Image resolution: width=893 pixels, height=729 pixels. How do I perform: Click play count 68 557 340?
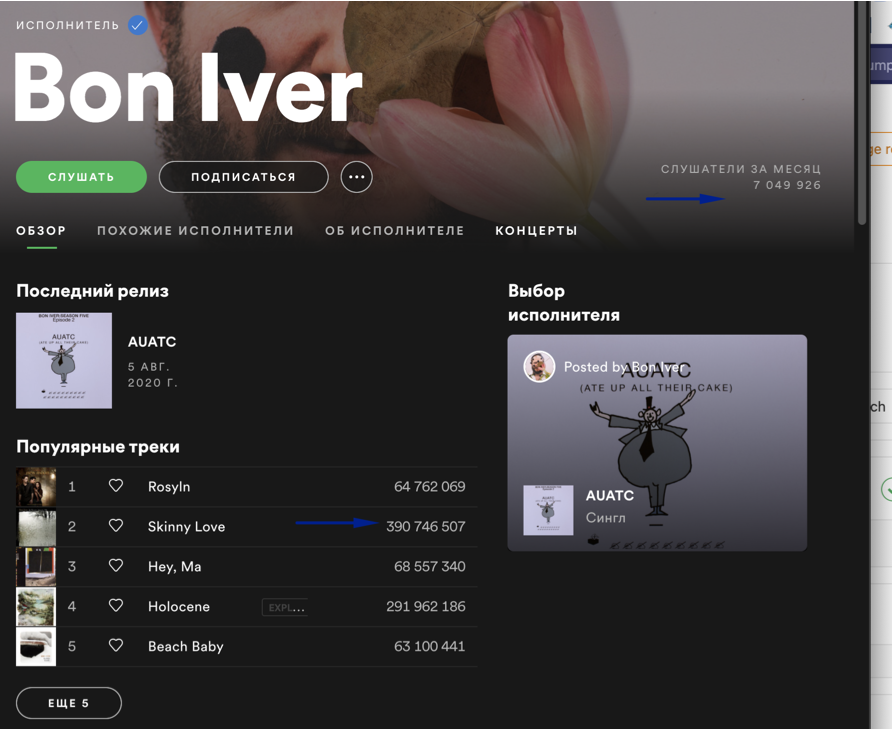point(429,566)
